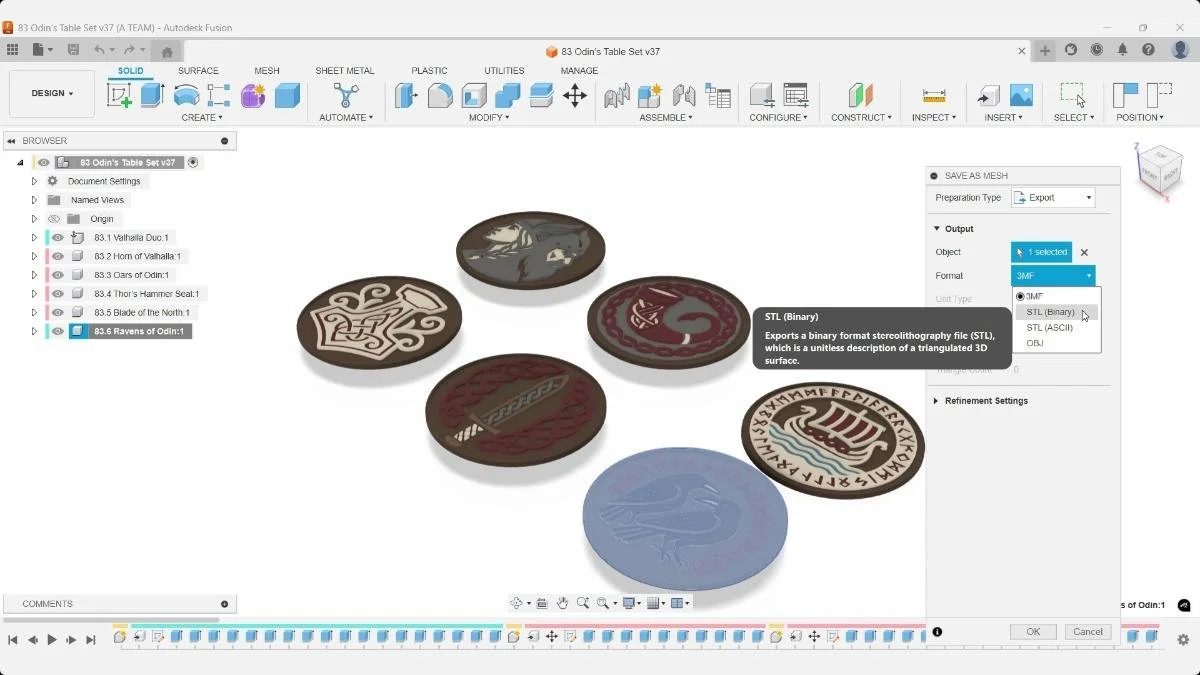Show the hidden Origin folder

click(x=54, y=219)
